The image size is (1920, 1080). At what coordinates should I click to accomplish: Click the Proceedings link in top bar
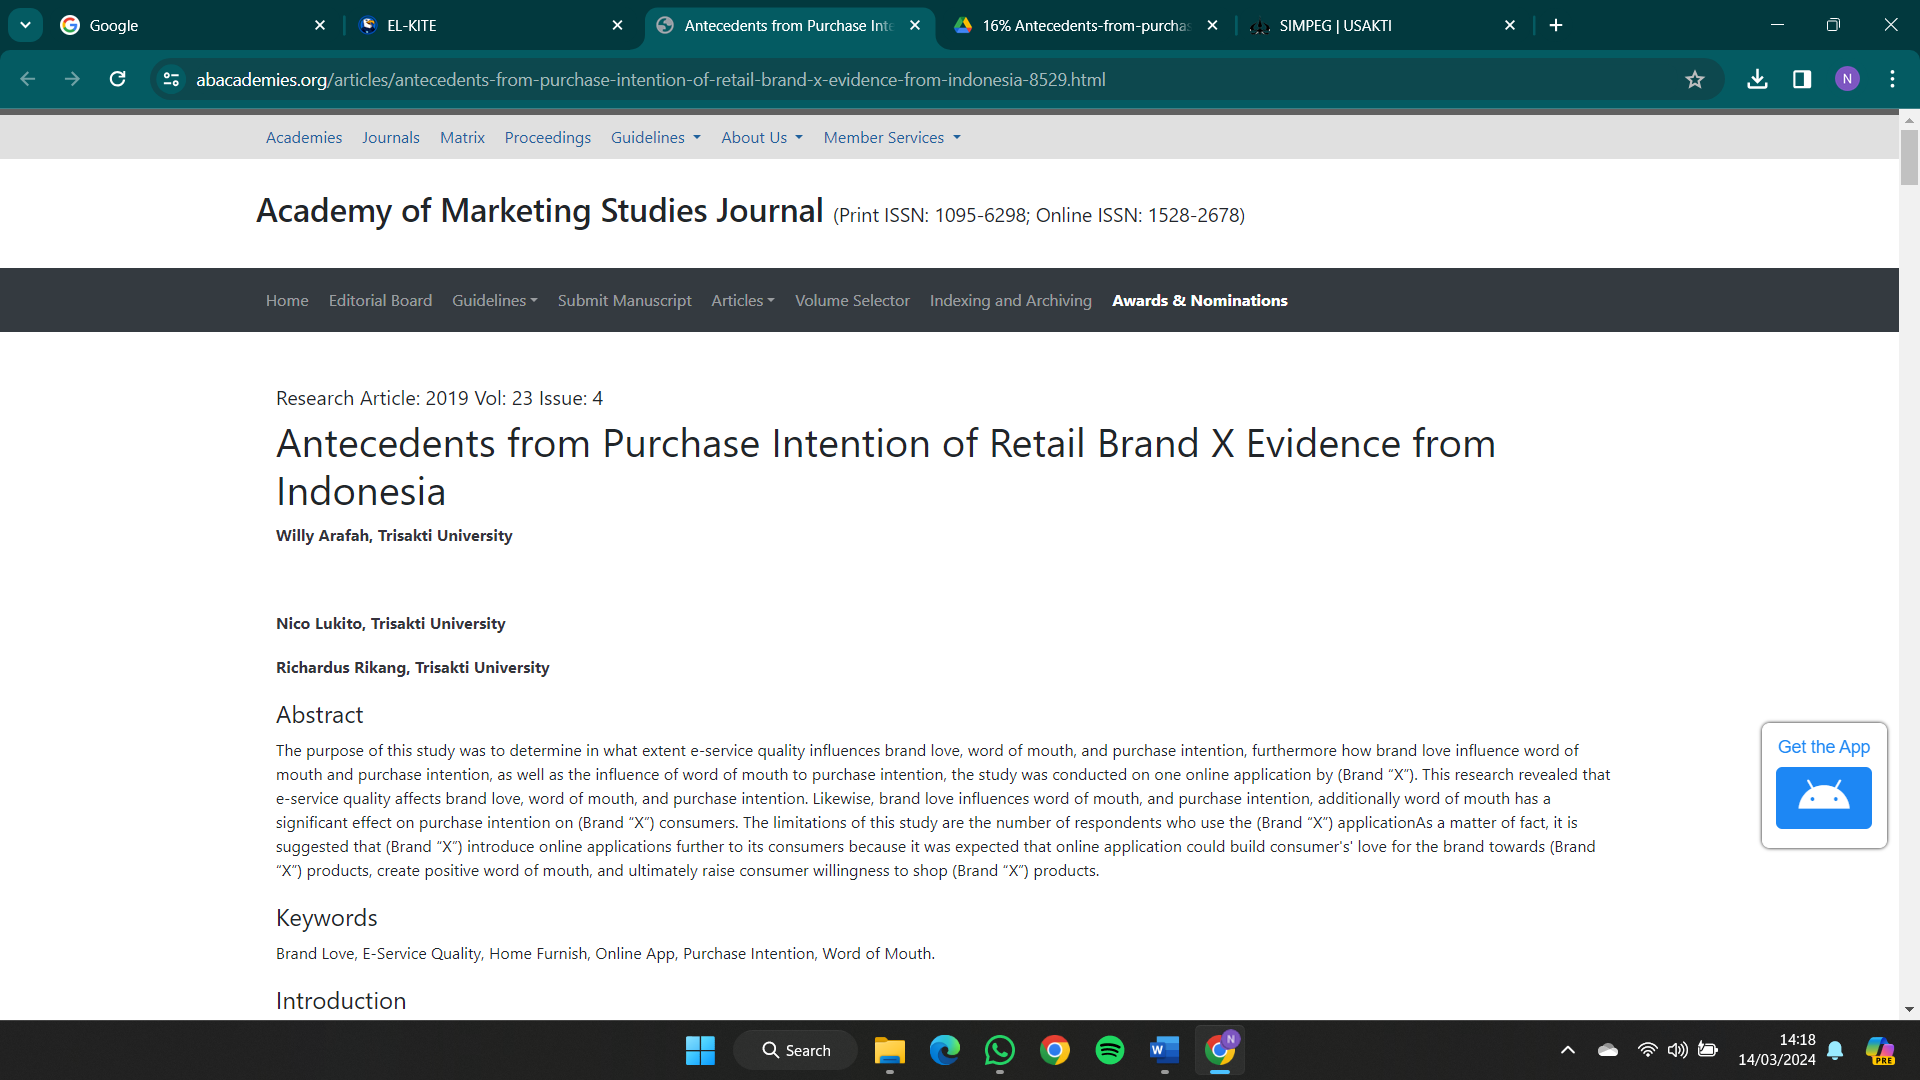pyautogui.click(x=547, y=138)
